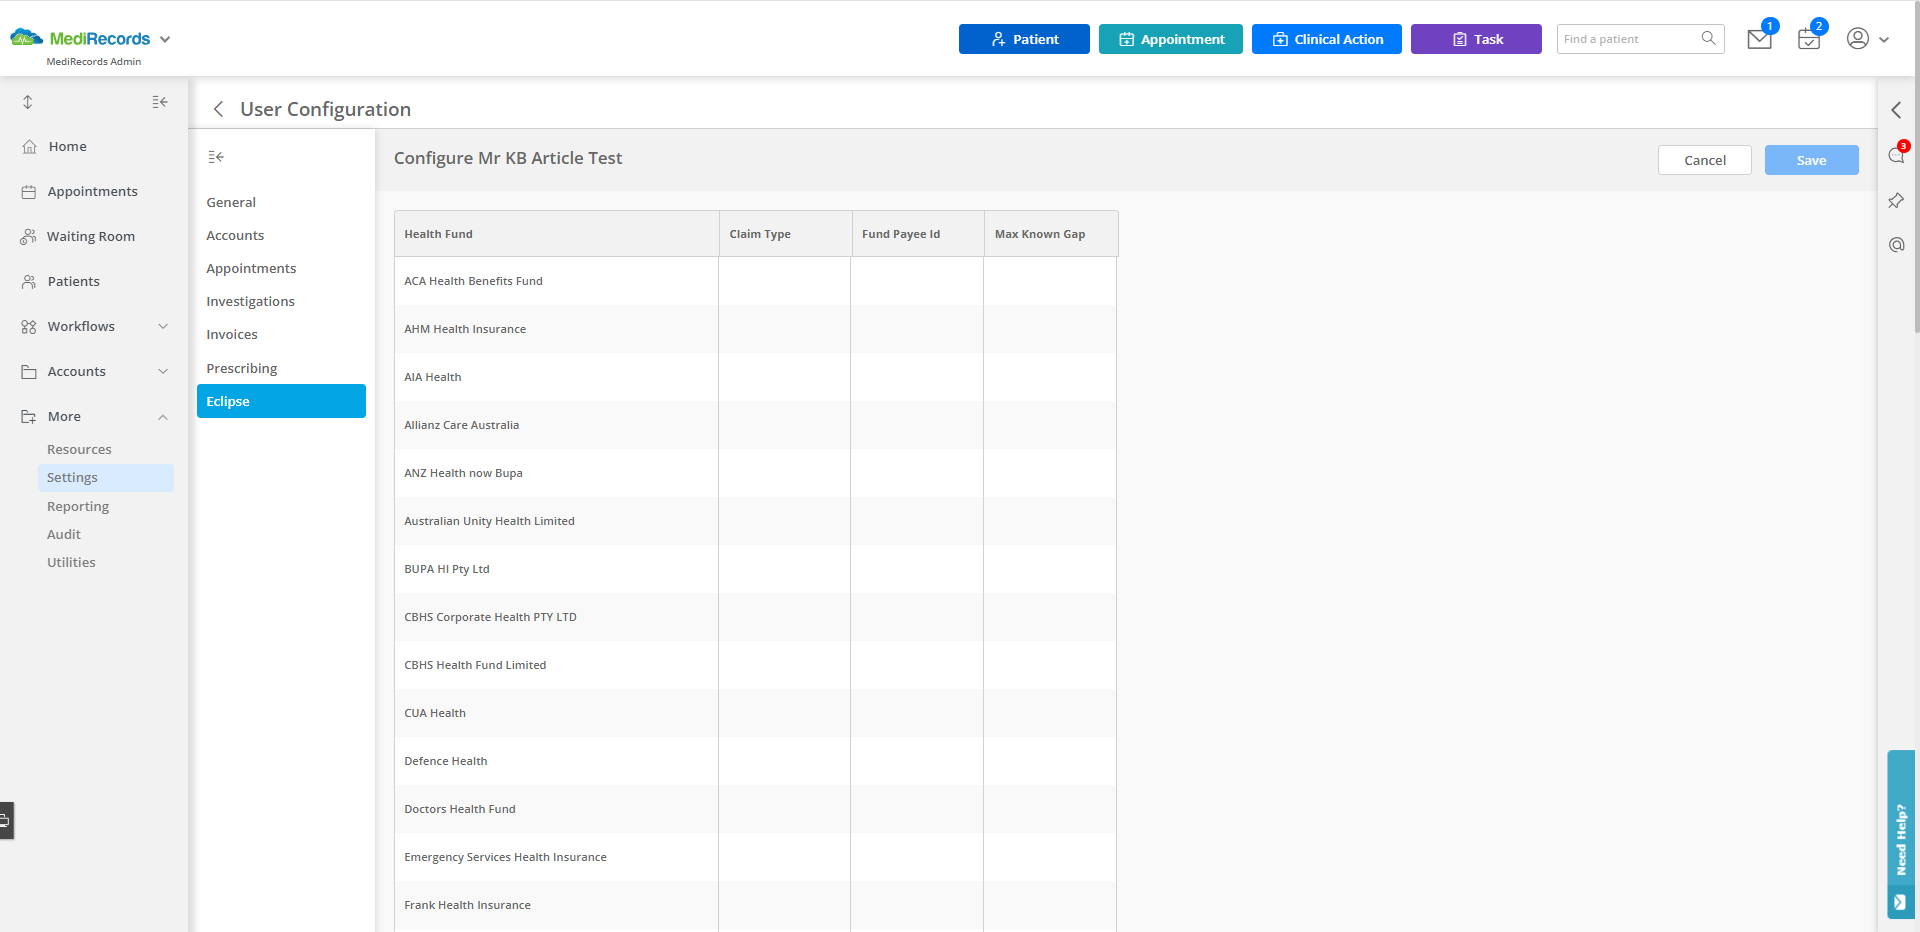Click the pin icon in right panel
Image resolution: width=1920 pixels, height=932 pixels.
coord(1896,200)
